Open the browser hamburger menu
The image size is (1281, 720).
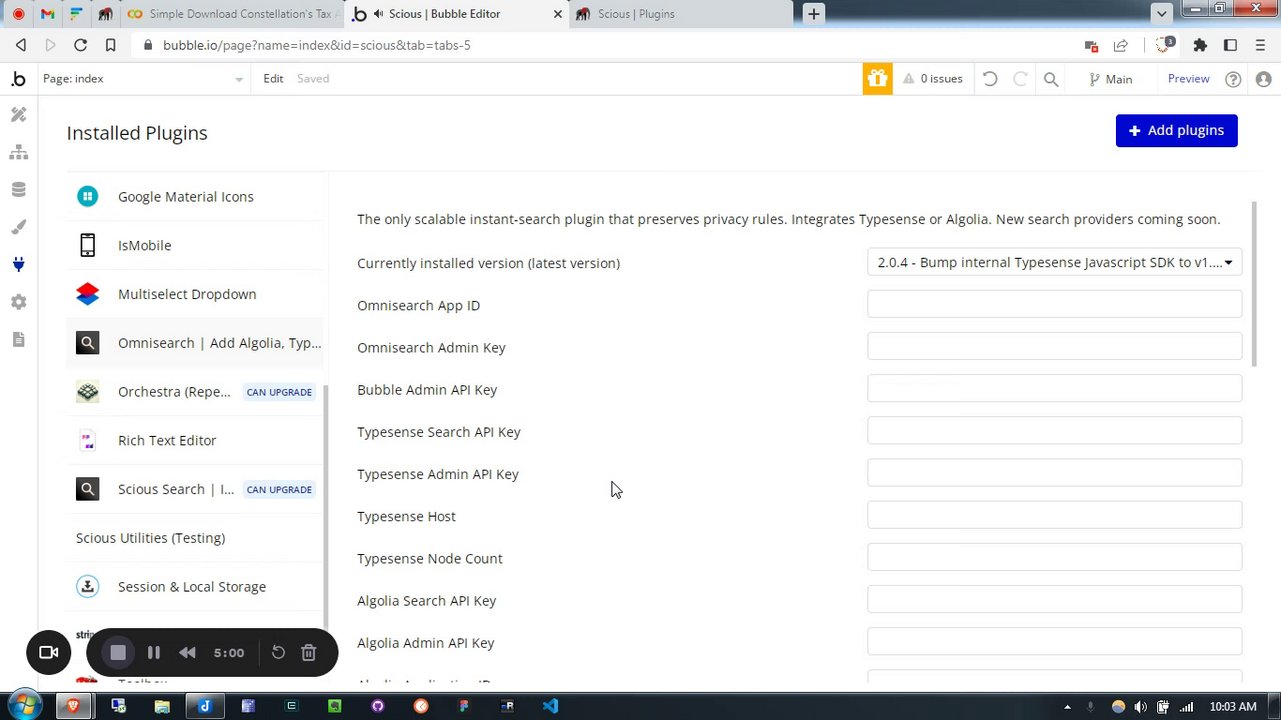[1261, 45]
